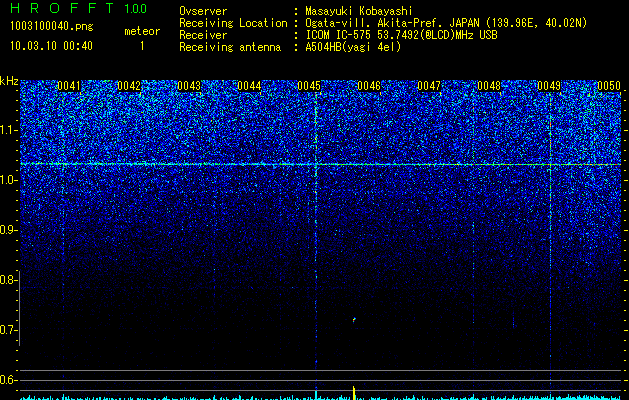The image size is (629, 400).
Task: Click the 0047 time marker
Action: [429, 86]
